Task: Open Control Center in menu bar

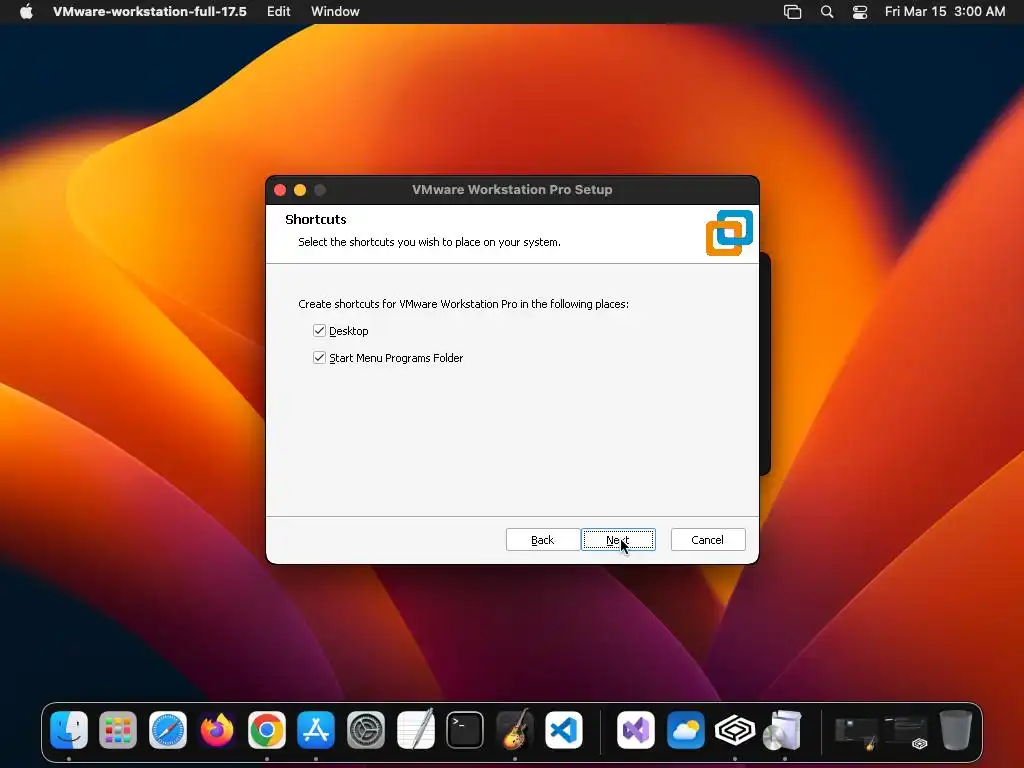Action: [x=860, y=12]
